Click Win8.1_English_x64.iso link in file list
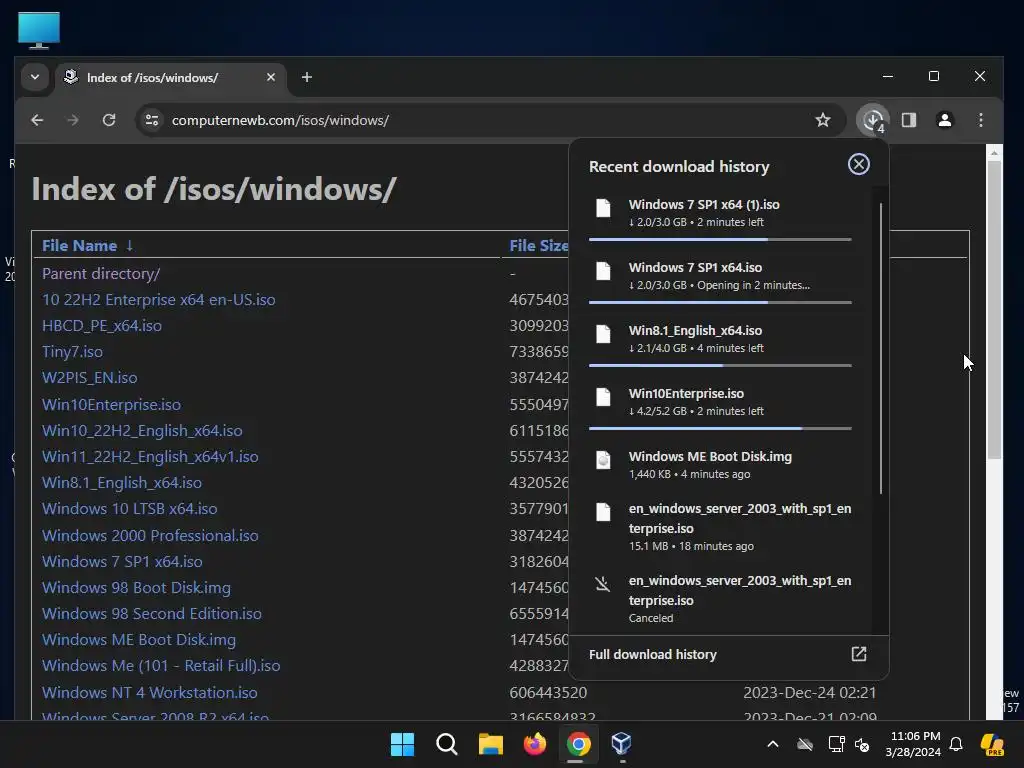 (121, 483)
